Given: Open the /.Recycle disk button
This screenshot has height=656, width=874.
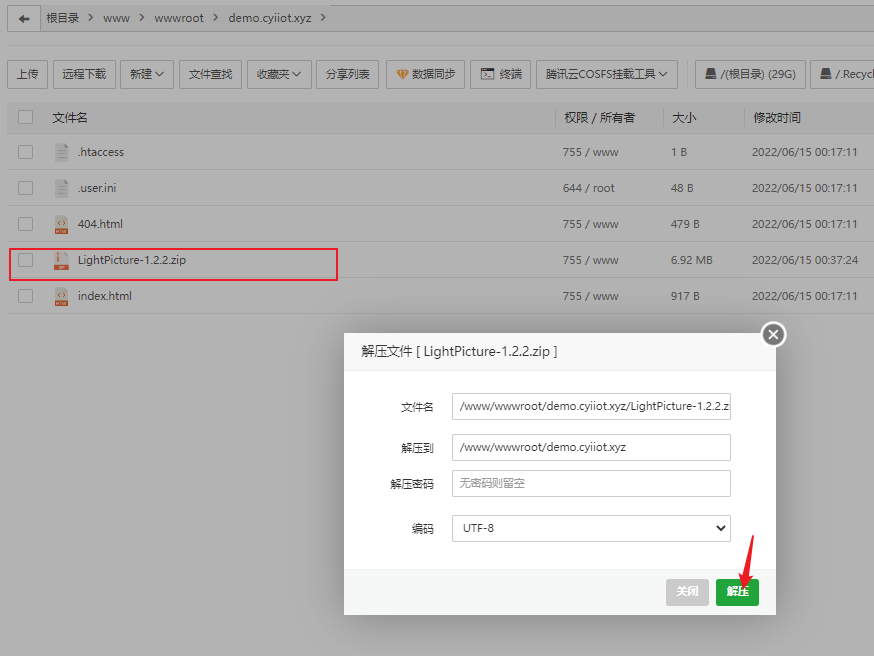Looking at the screenshot, I should pos(842,74).
